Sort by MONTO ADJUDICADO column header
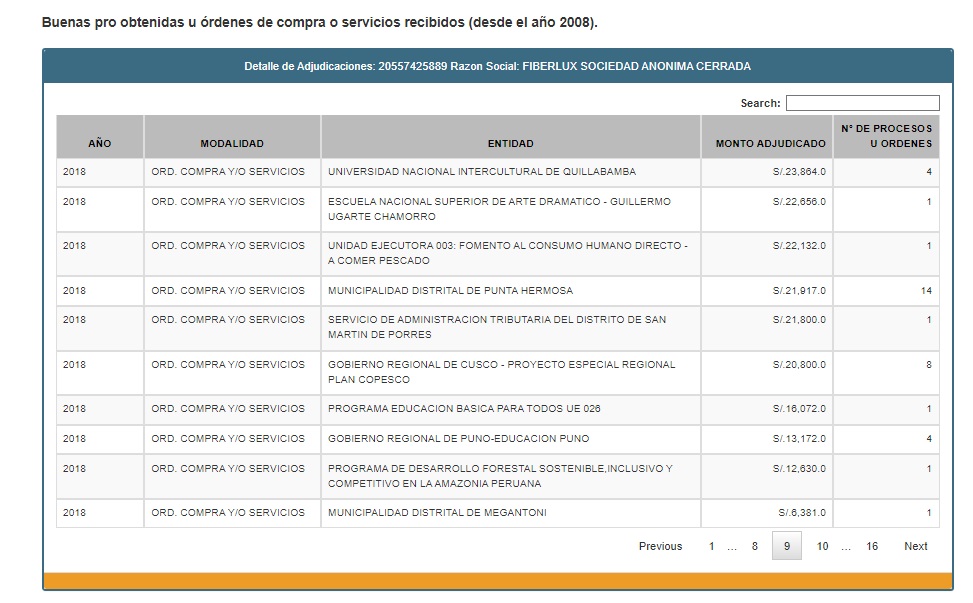973x603 pixels. pyautogui.click(x=770, y=144)
